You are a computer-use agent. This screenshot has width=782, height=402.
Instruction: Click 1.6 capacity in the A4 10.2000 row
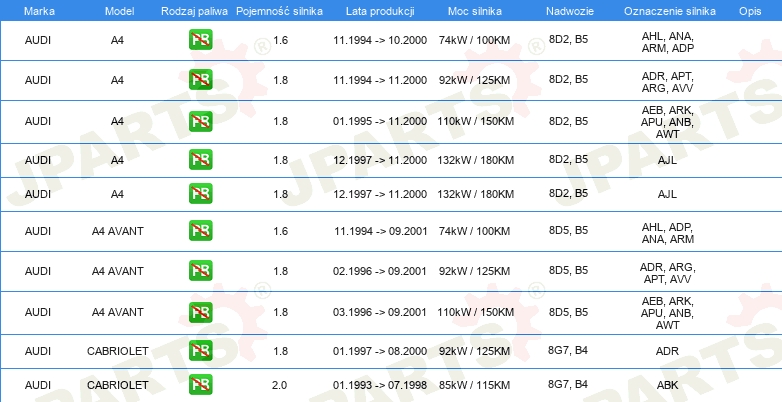pyautogui.click(x=280, y=40)
